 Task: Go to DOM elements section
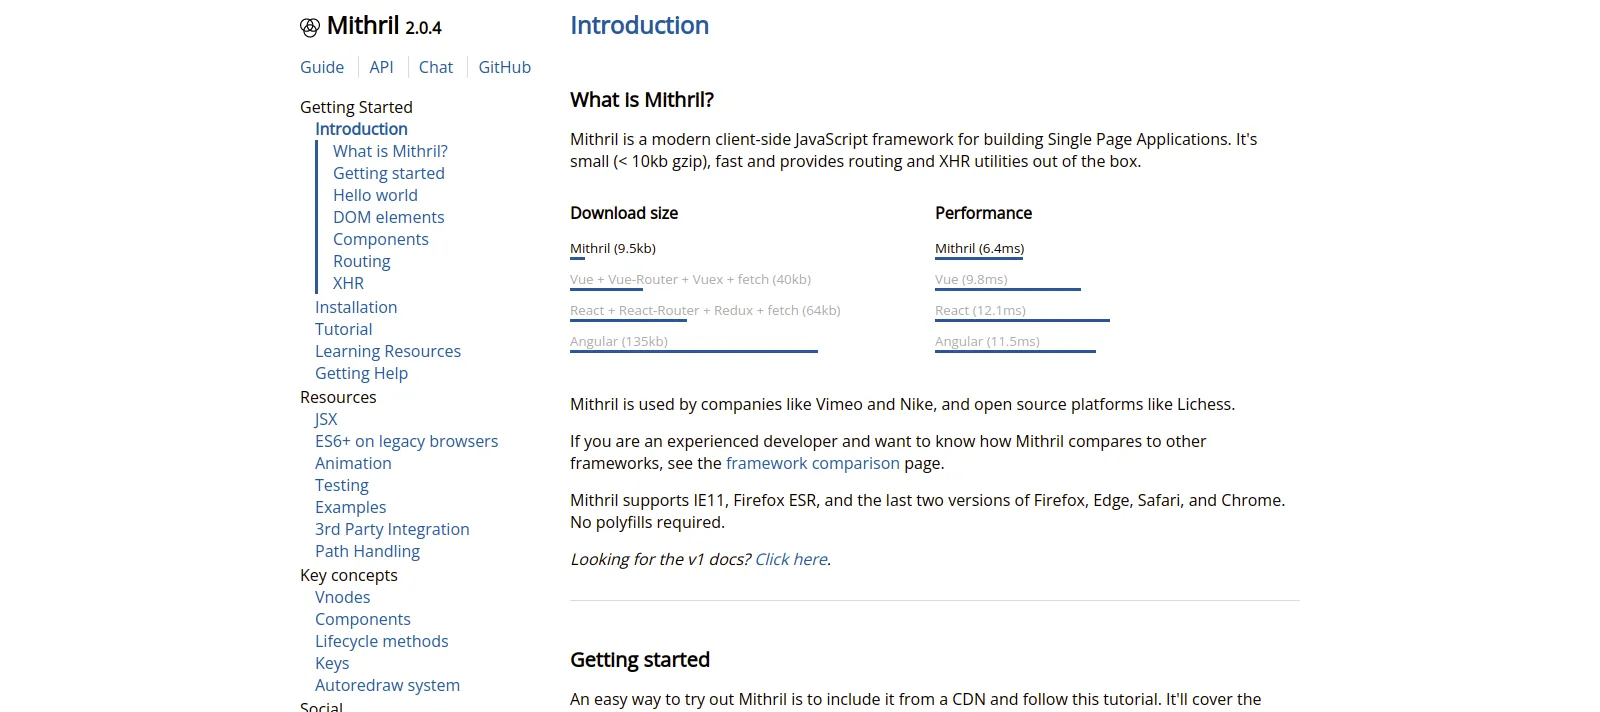388,217
